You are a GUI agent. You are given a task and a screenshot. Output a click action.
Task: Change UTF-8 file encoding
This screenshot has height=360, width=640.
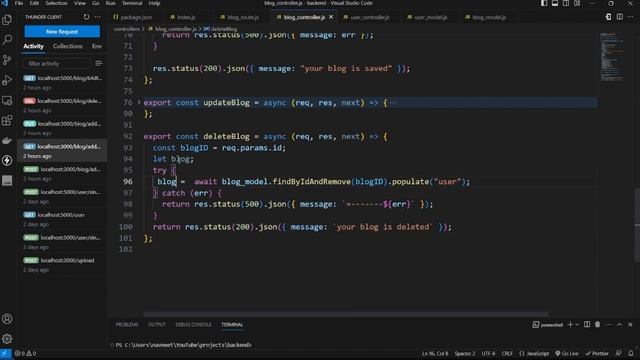click(x=488, y=353)
